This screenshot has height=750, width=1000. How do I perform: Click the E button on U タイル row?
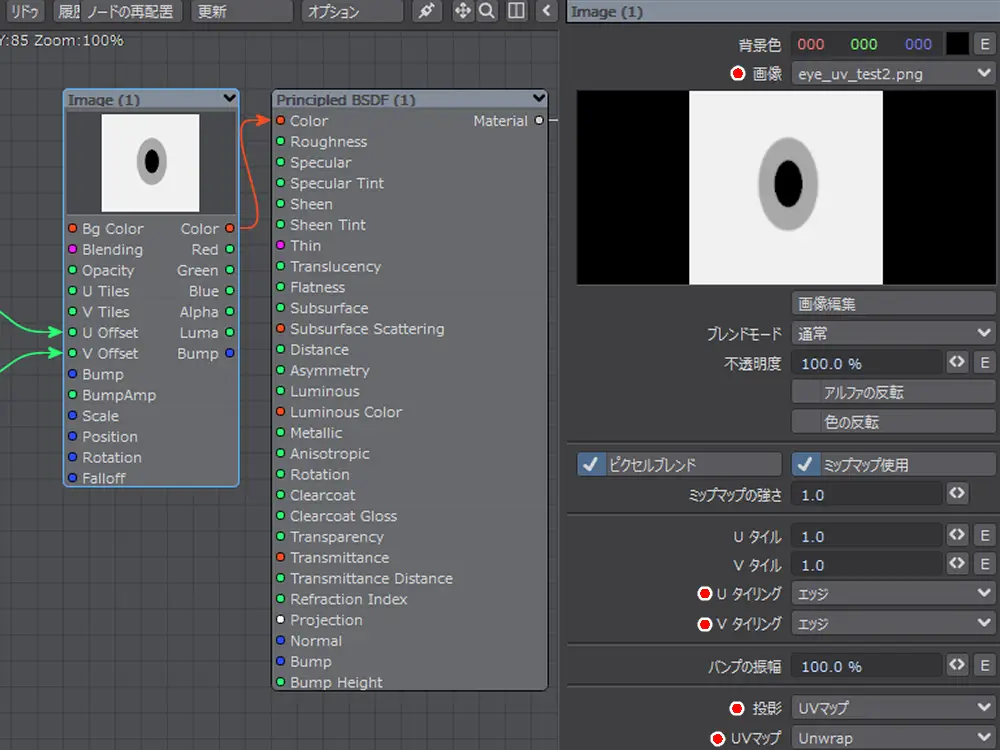point(984,536)
